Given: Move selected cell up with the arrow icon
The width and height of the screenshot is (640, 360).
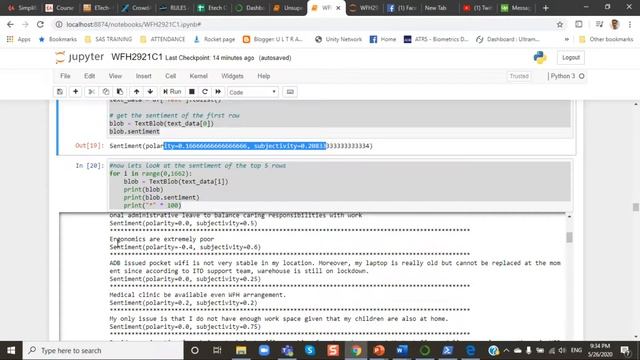Looking at the screenshot, I should 136,92.
